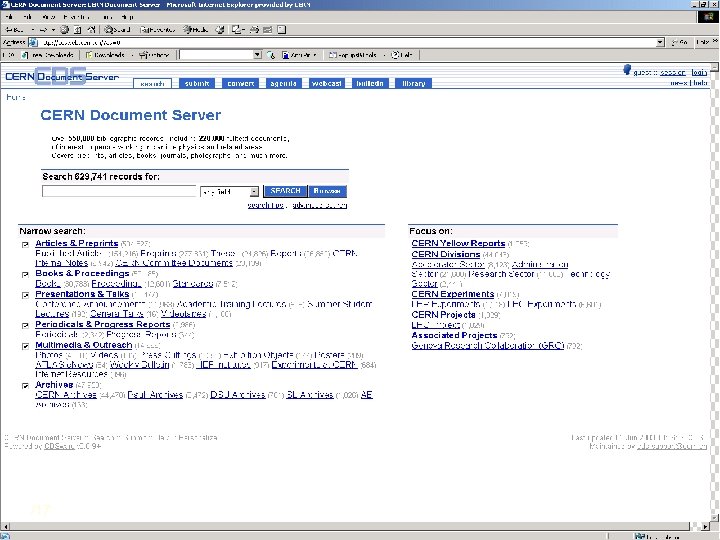720x540 pixels.
Task: Click the Downloads item in the links toolbar
Action: pyautogui.click(x=106, y=55)
